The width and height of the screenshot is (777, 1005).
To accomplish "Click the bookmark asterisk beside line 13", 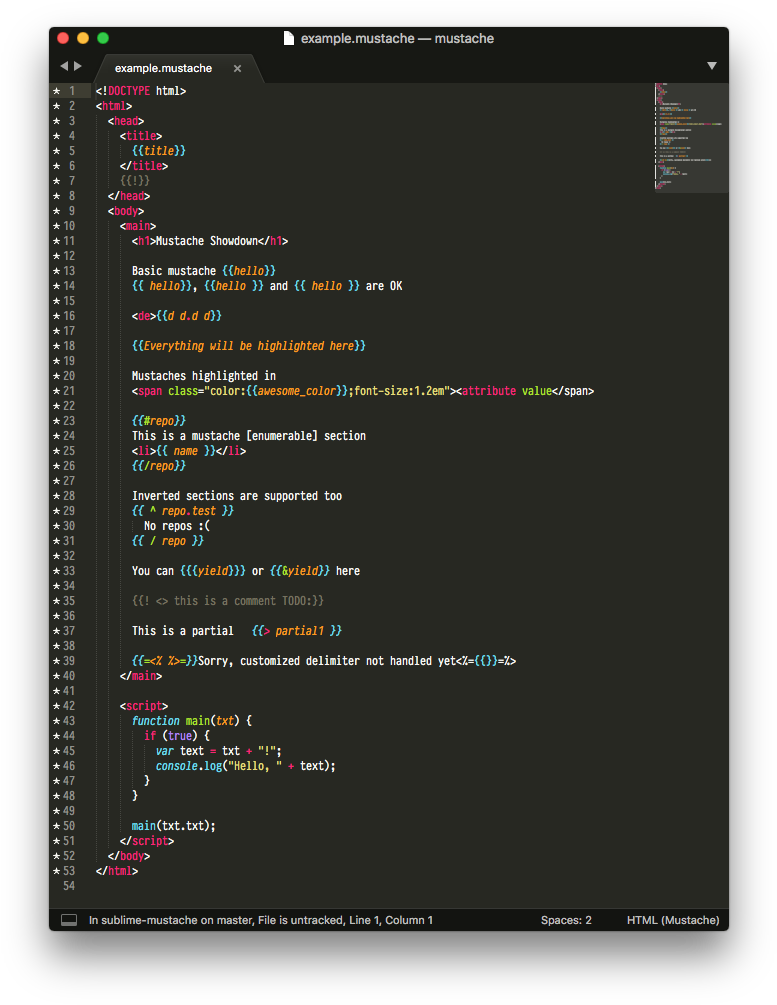I will coord(57,270).
